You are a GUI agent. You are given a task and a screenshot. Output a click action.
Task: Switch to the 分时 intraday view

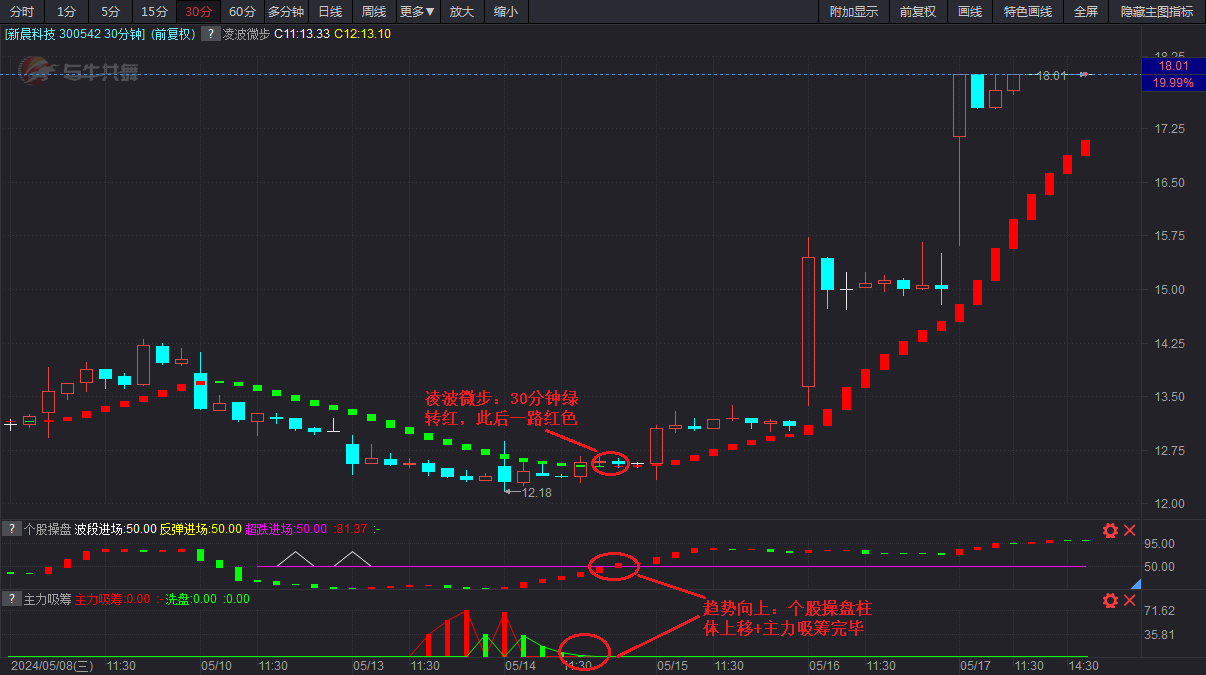point(22,12)
